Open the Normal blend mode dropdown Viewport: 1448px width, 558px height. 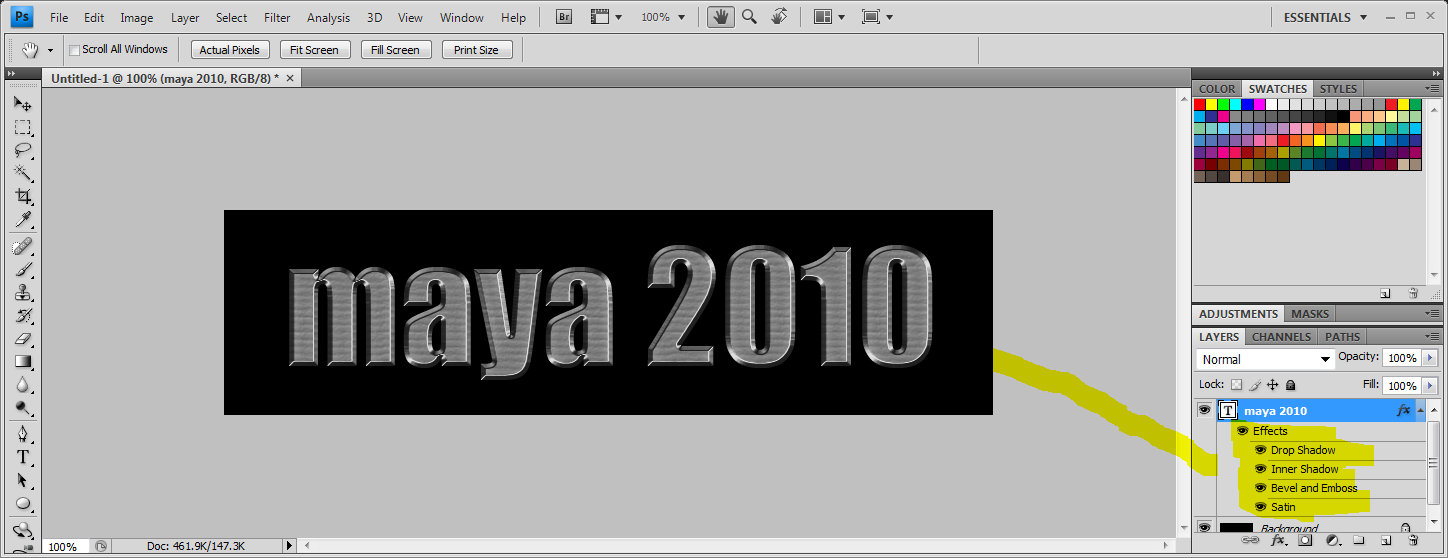(1265, 359)
